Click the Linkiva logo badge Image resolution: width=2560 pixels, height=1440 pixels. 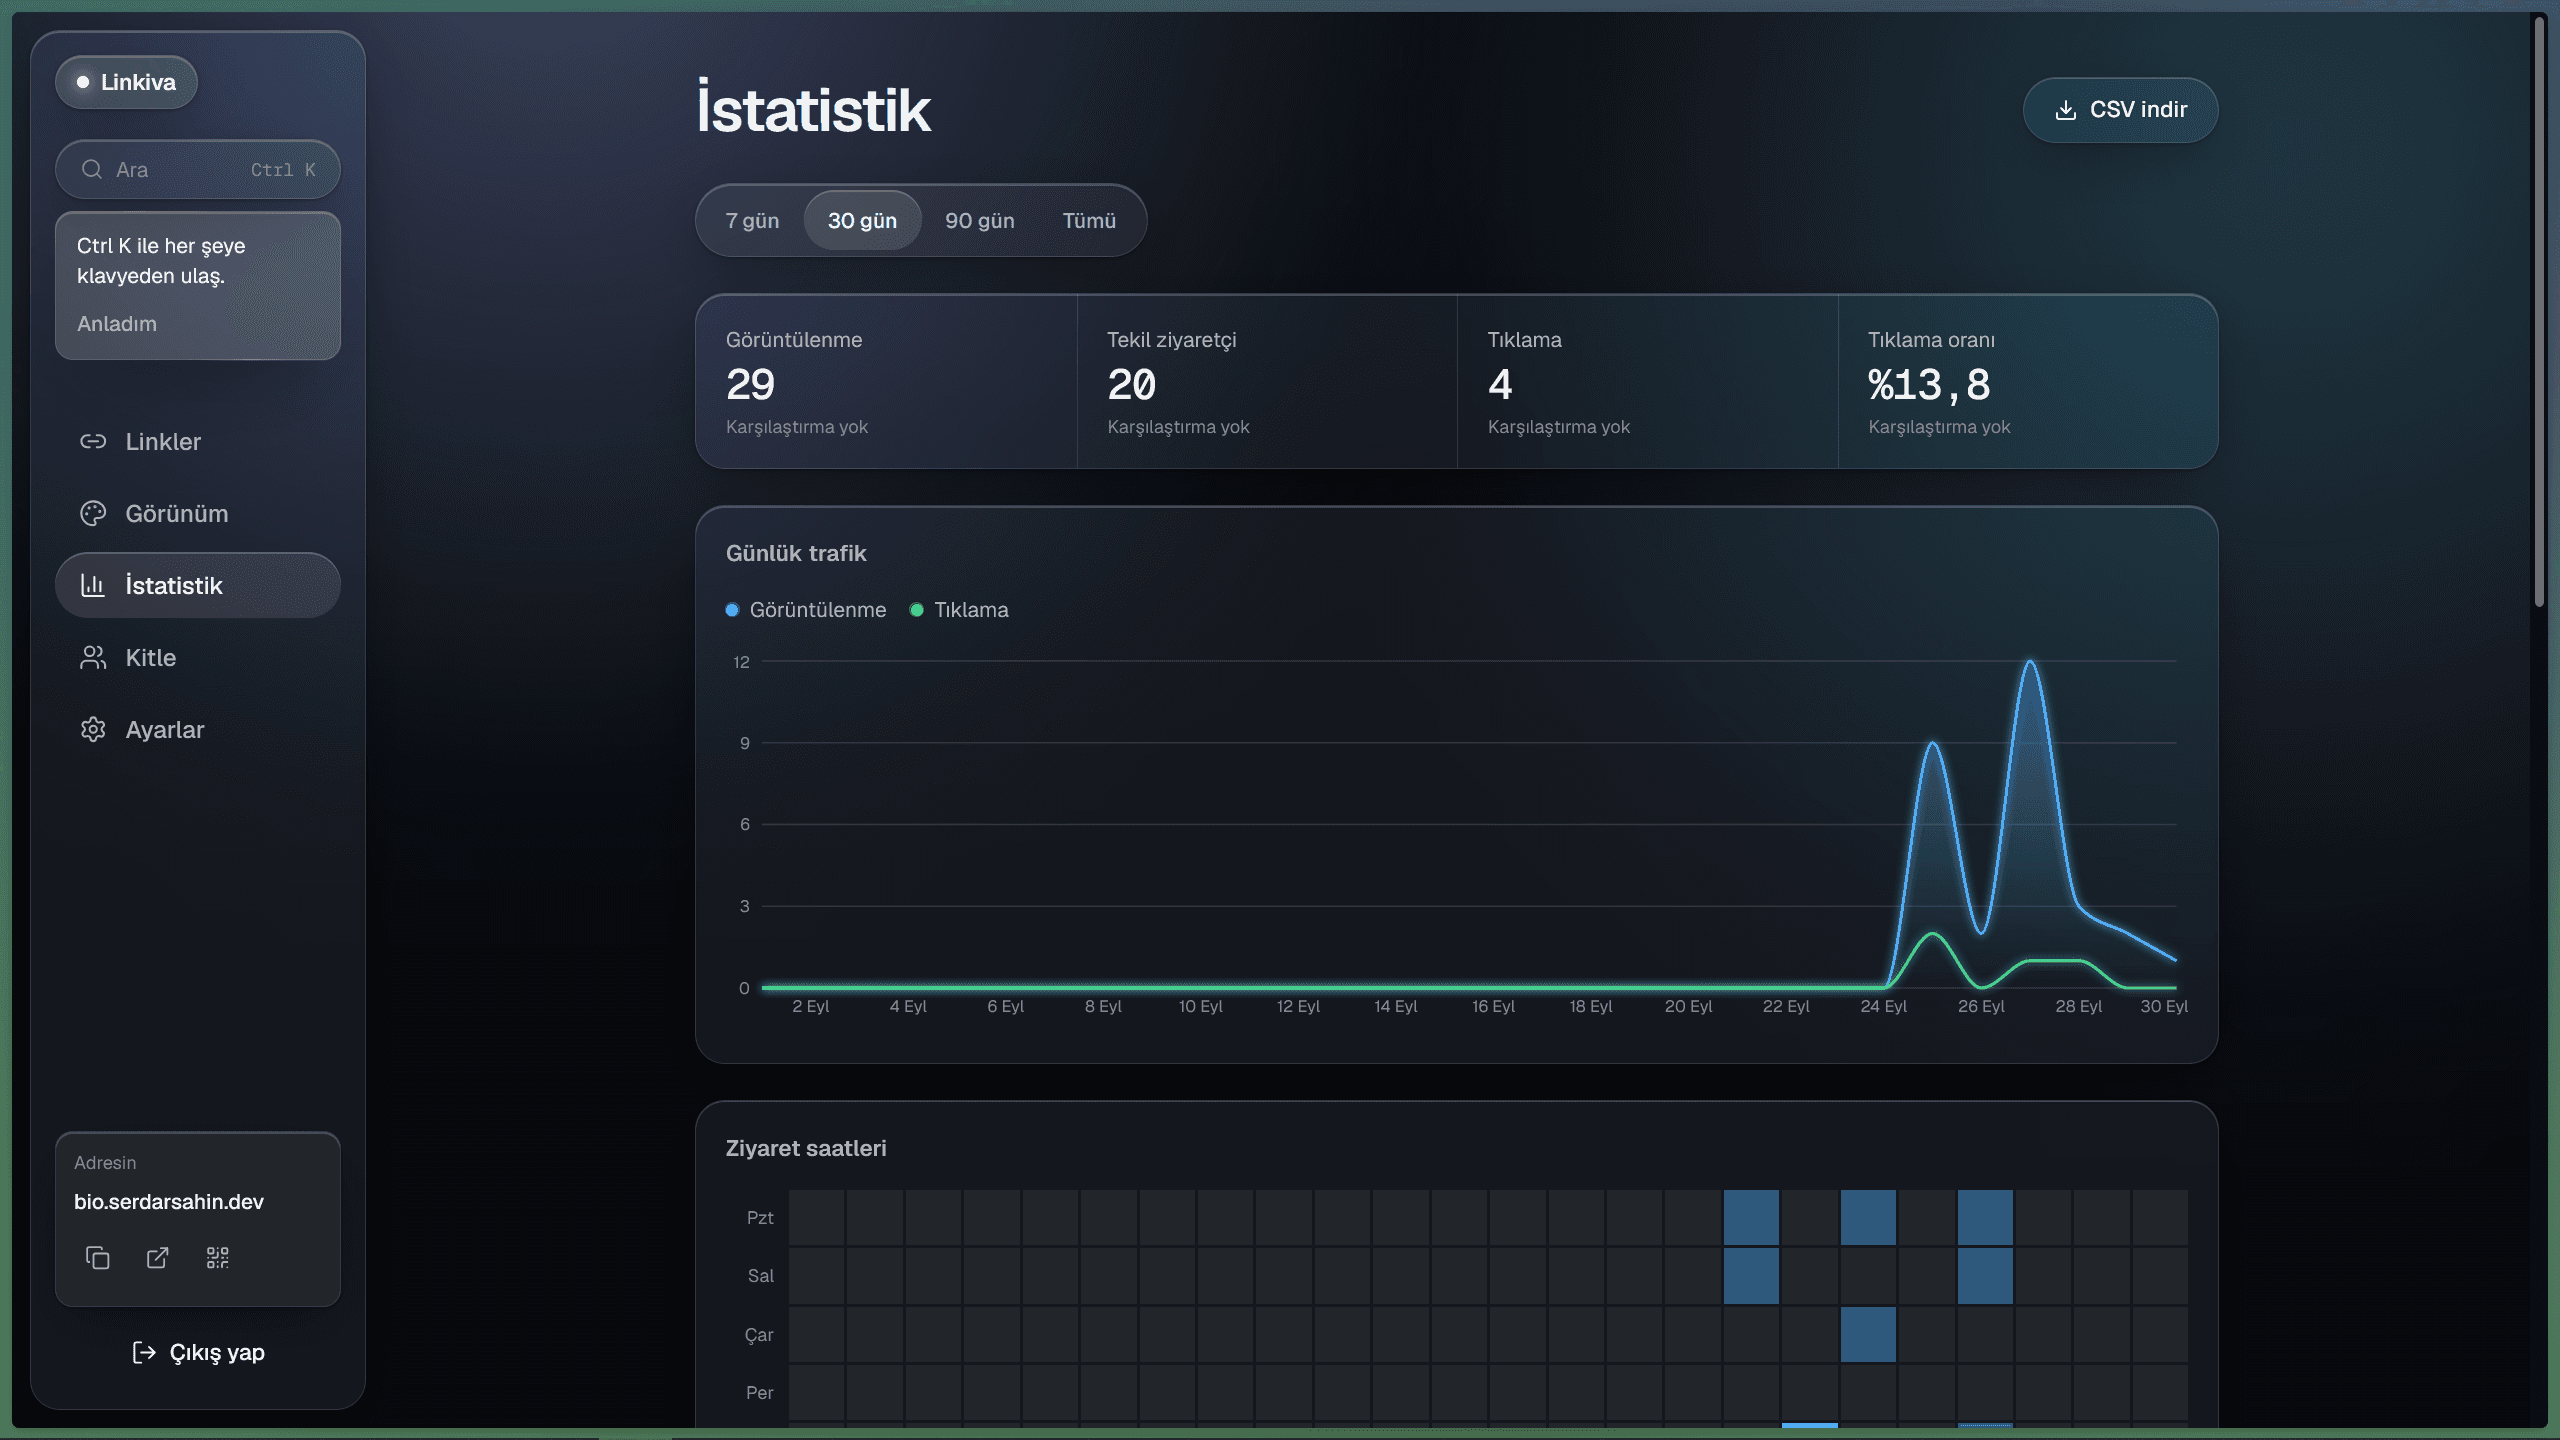[x=126, y=82]
